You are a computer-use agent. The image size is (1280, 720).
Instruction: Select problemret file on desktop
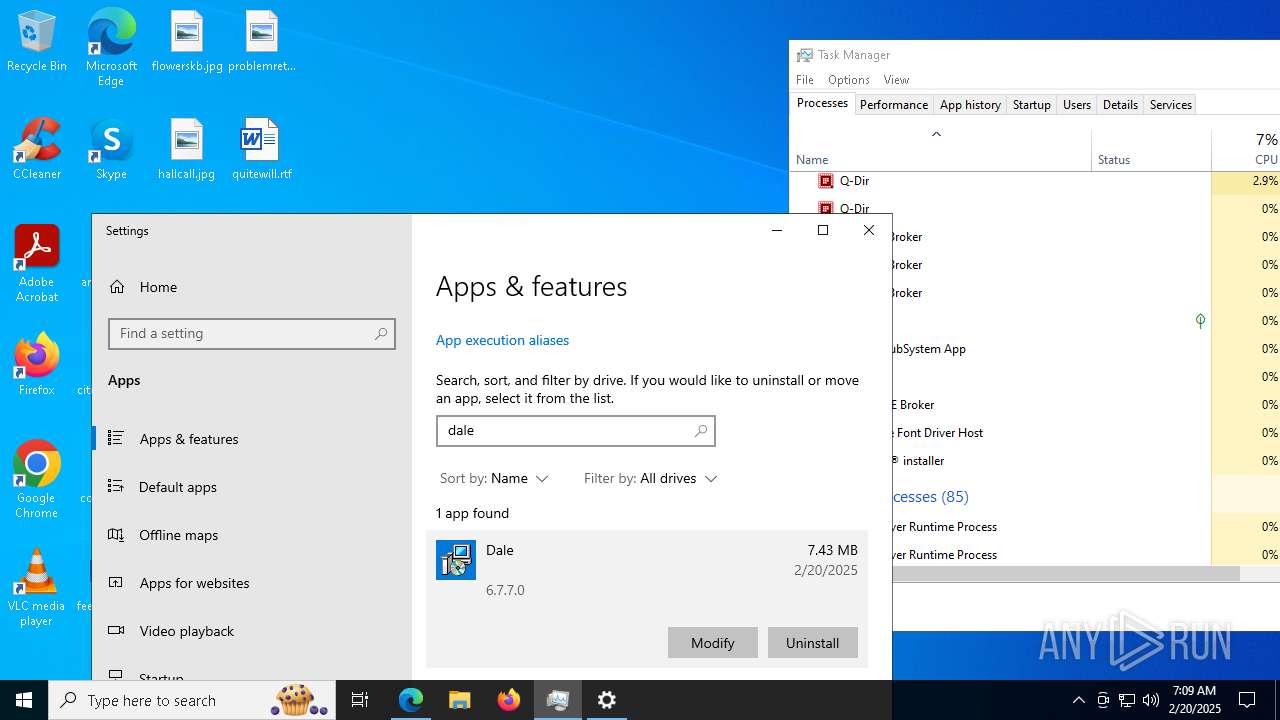point(262,42)
